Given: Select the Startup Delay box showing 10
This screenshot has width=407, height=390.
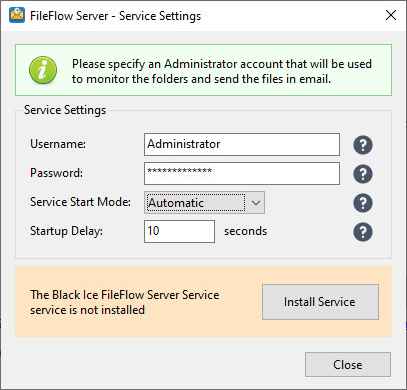Looking at the screenshot, I should [179, 231].
